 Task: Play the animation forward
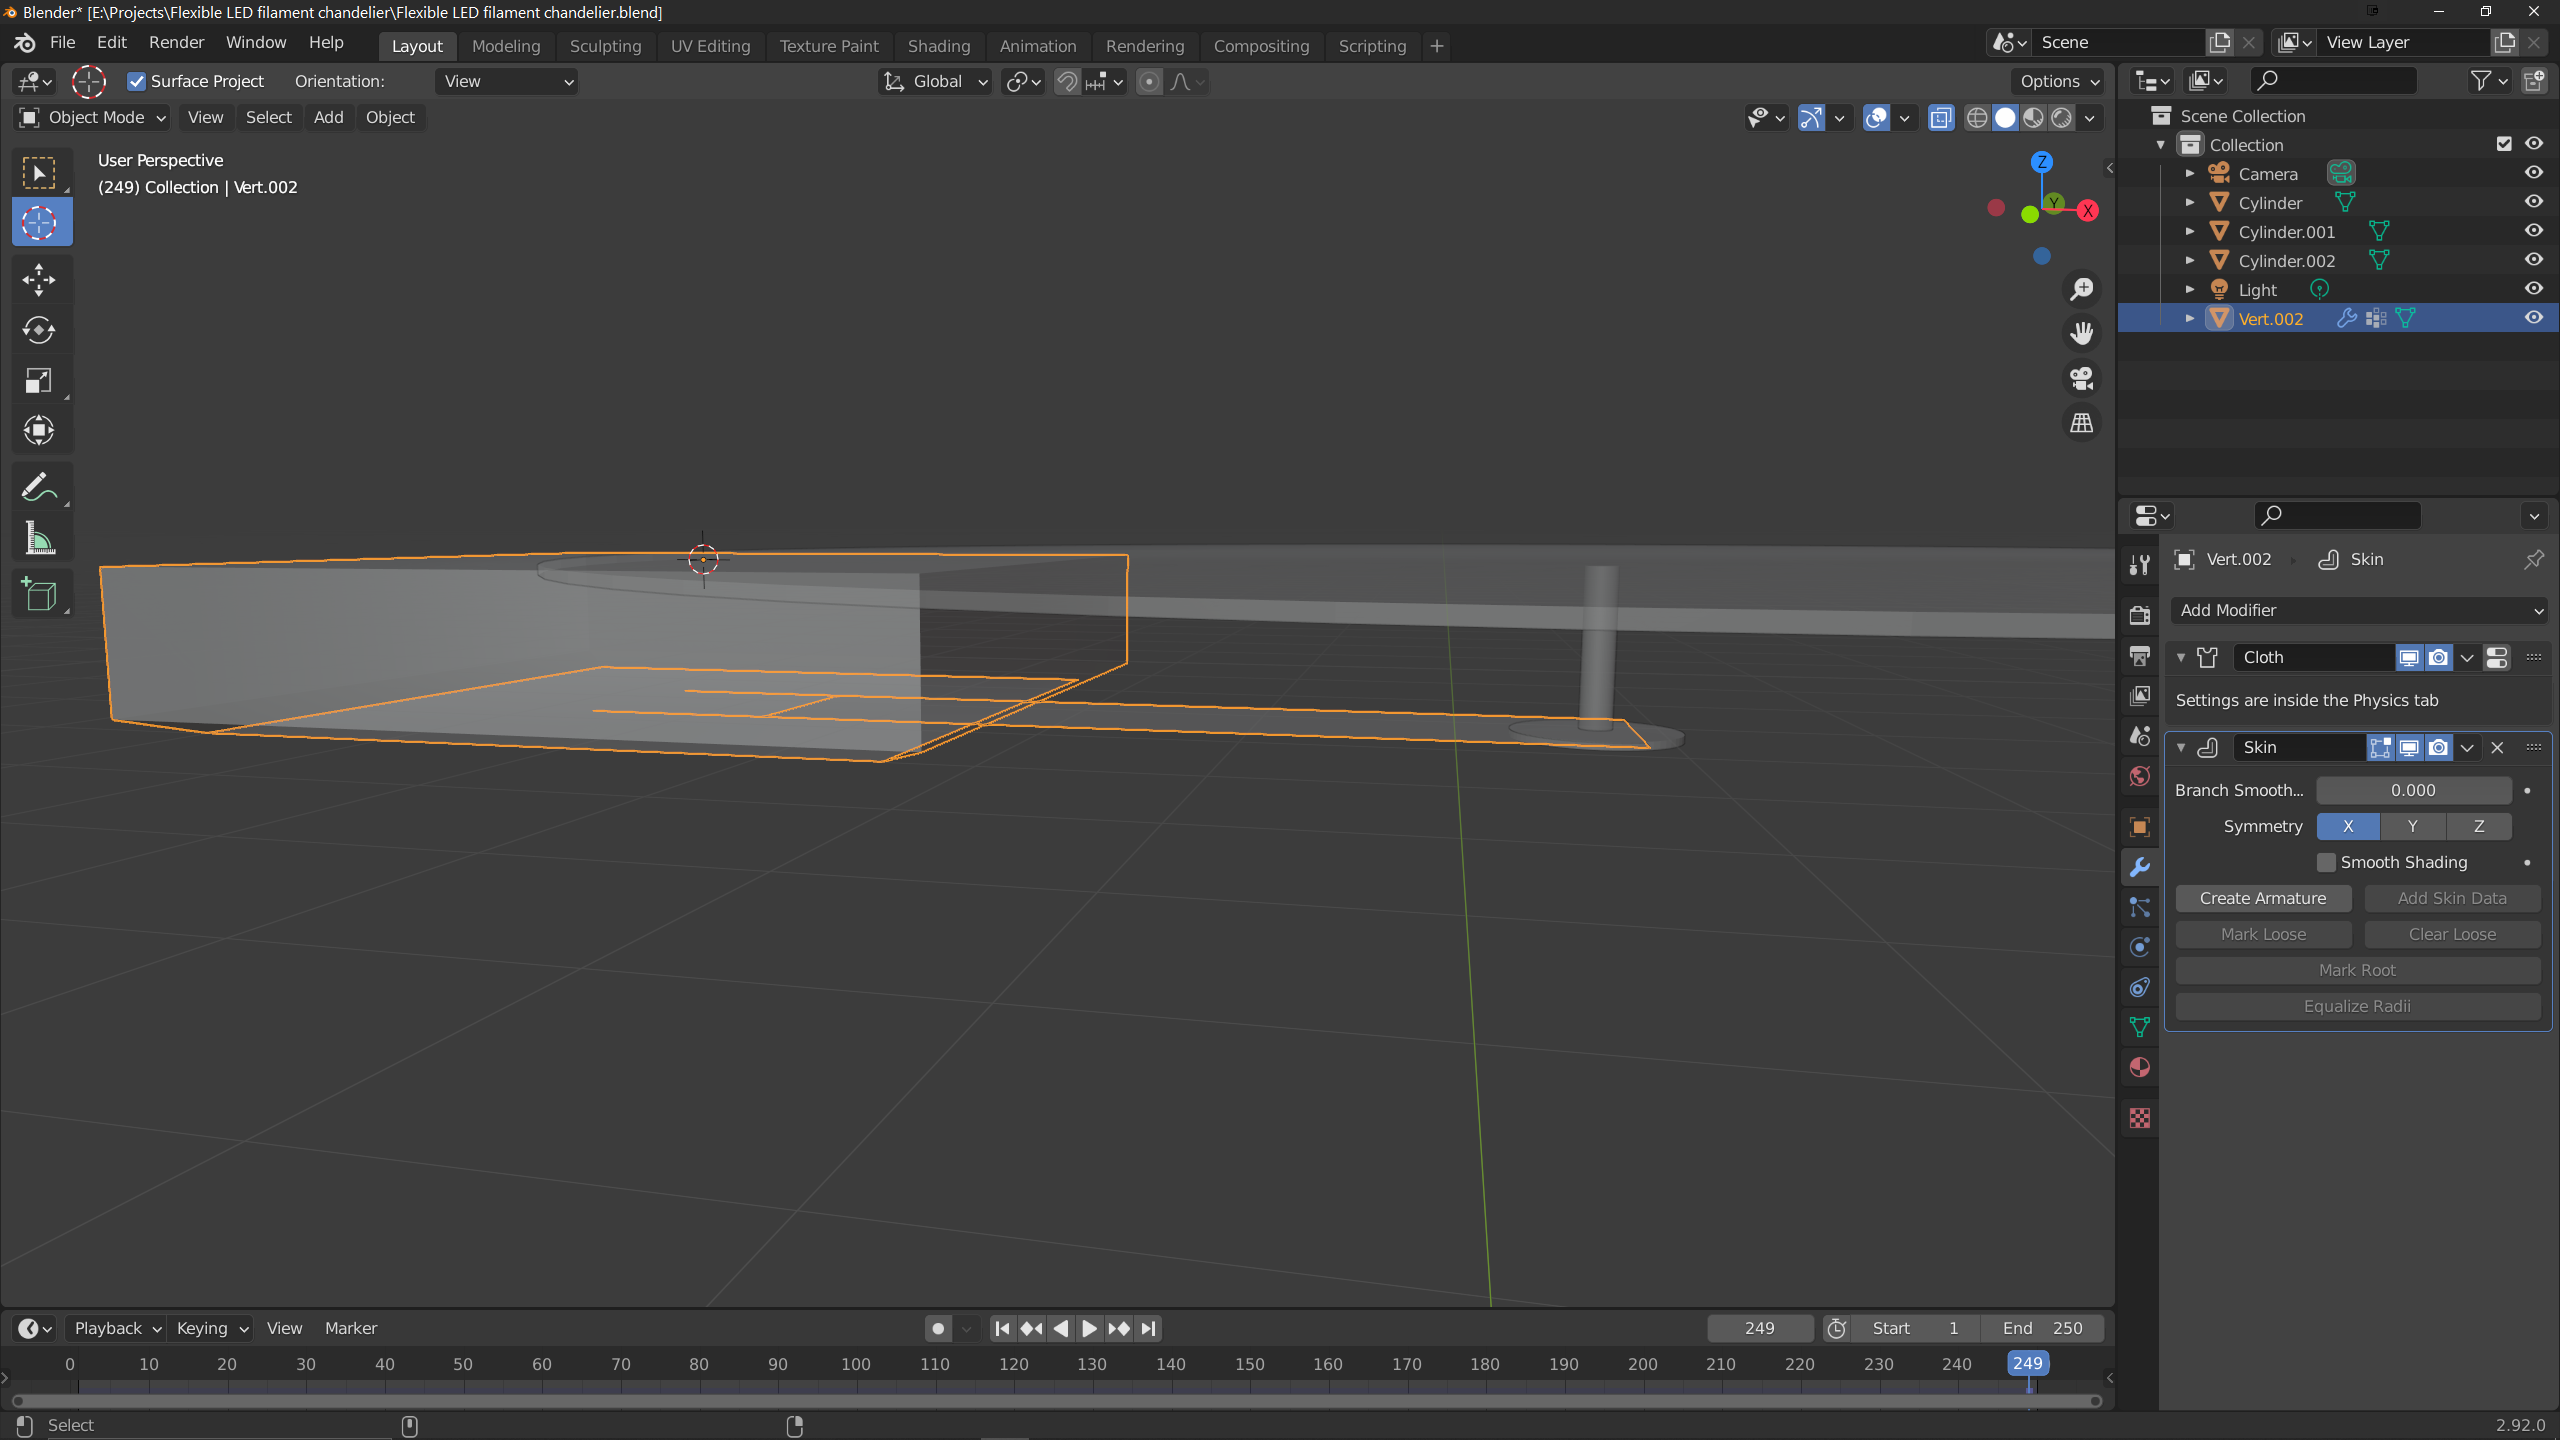pyautogui.click(x=1090, y=1328)
